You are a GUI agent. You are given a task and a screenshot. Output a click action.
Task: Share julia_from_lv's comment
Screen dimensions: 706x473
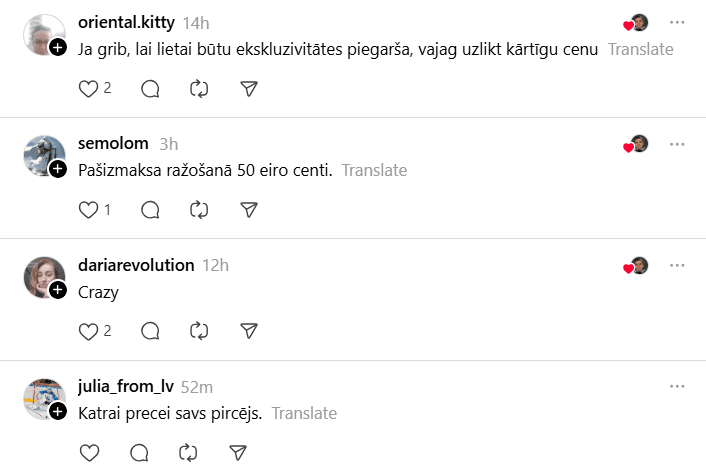tap(238, 452)
